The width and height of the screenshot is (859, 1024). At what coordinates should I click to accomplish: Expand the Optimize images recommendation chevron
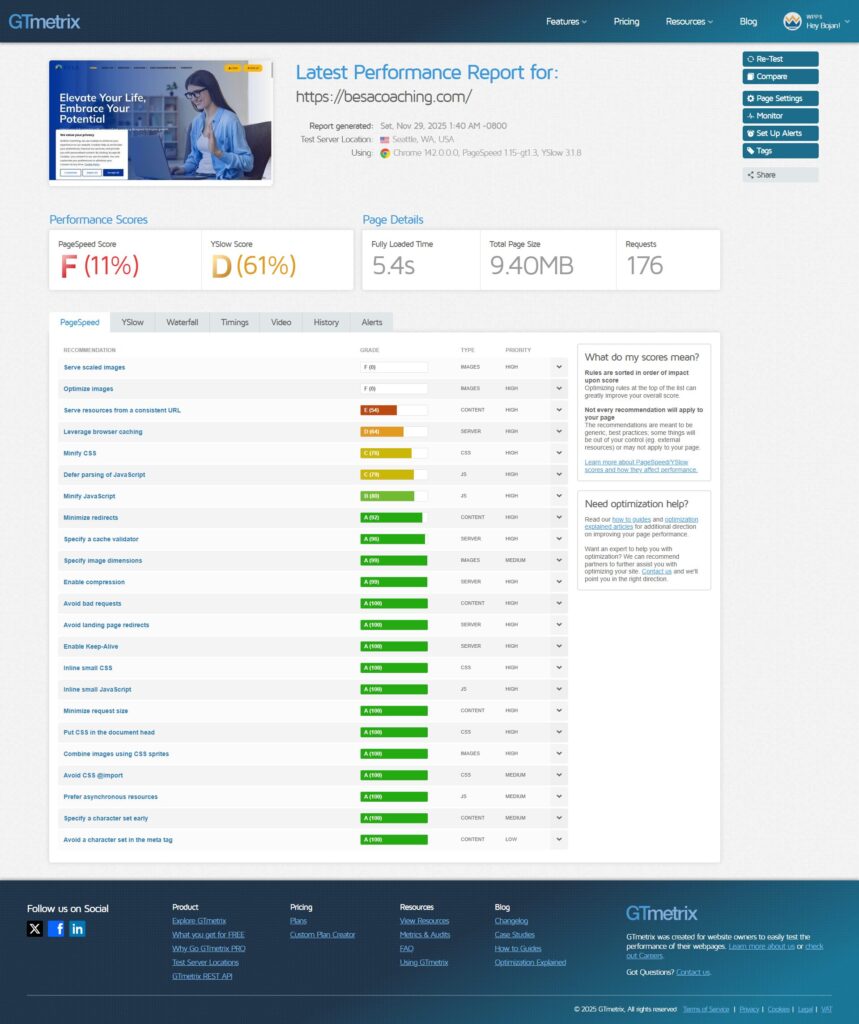[557, 389]
